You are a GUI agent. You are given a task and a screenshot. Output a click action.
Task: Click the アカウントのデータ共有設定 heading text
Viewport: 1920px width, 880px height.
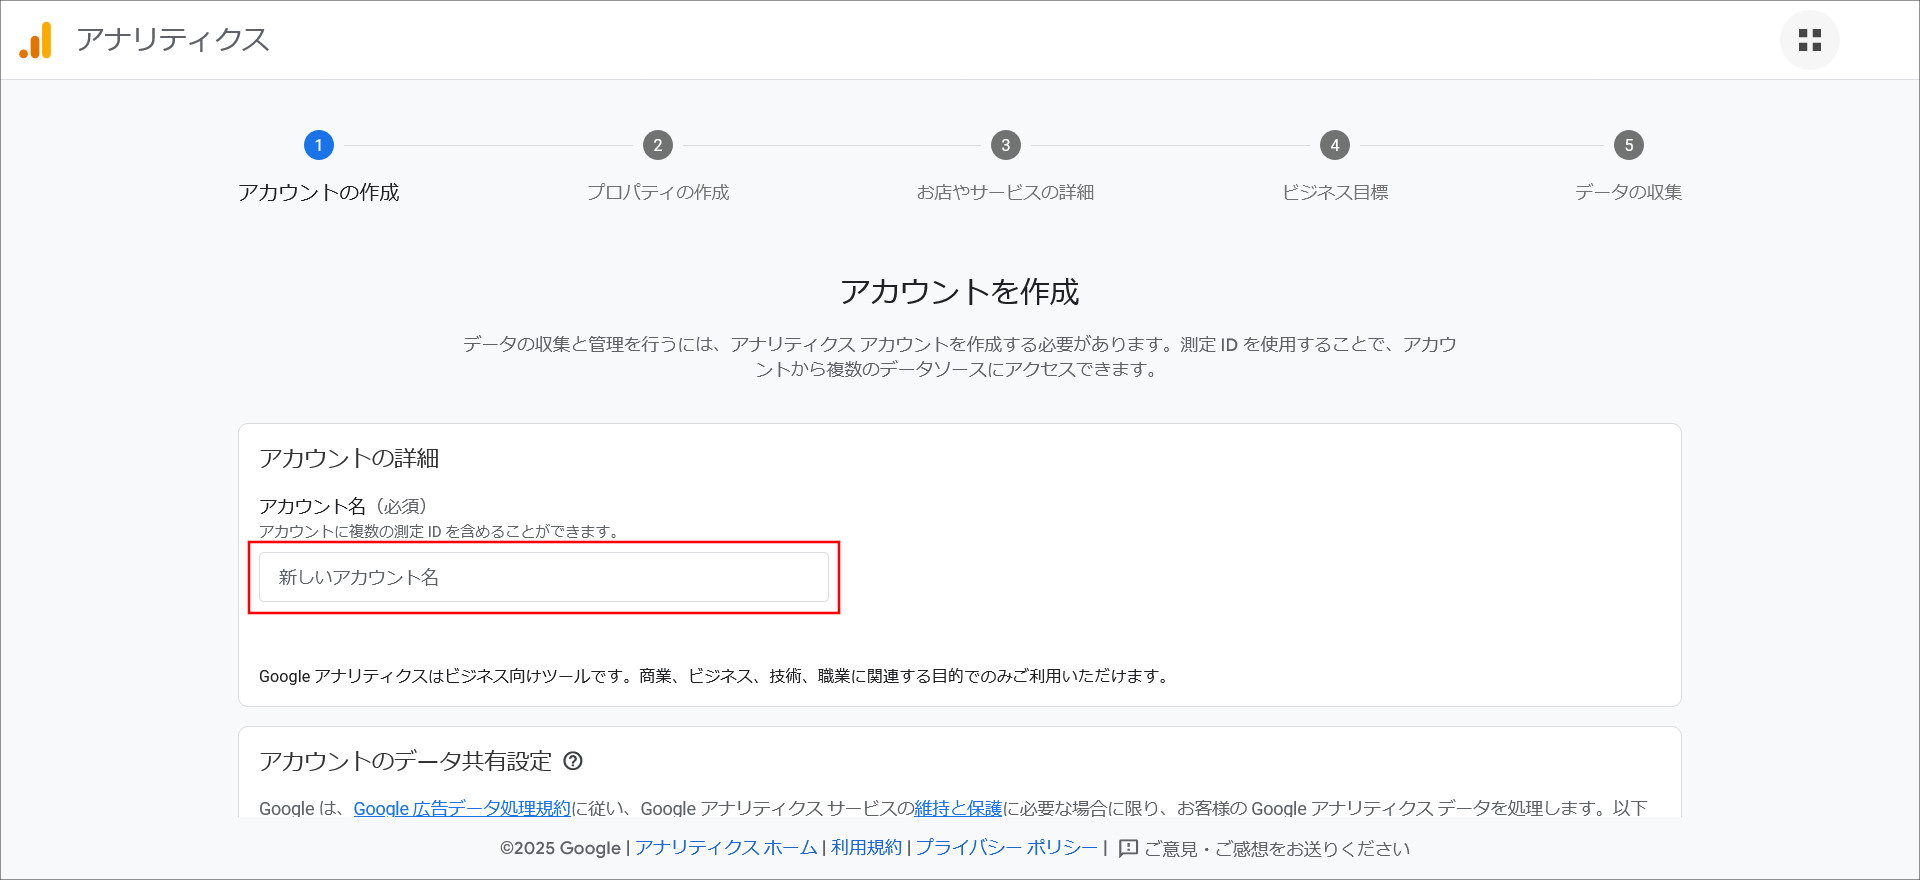[x=405, y=761]
